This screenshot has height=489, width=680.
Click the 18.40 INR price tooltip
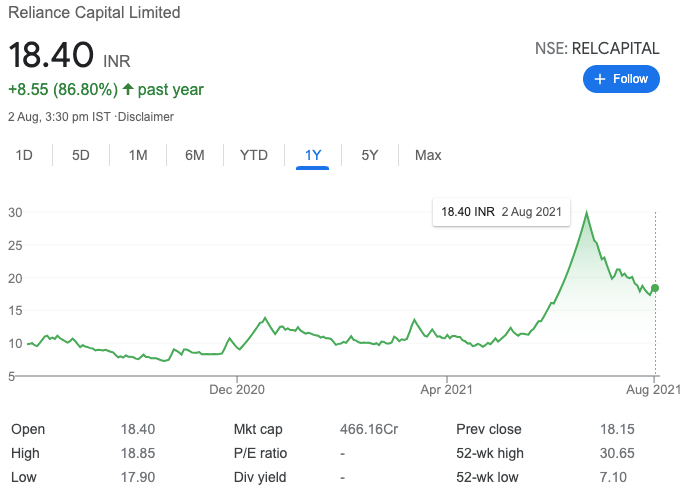click(x=500, y=212)
